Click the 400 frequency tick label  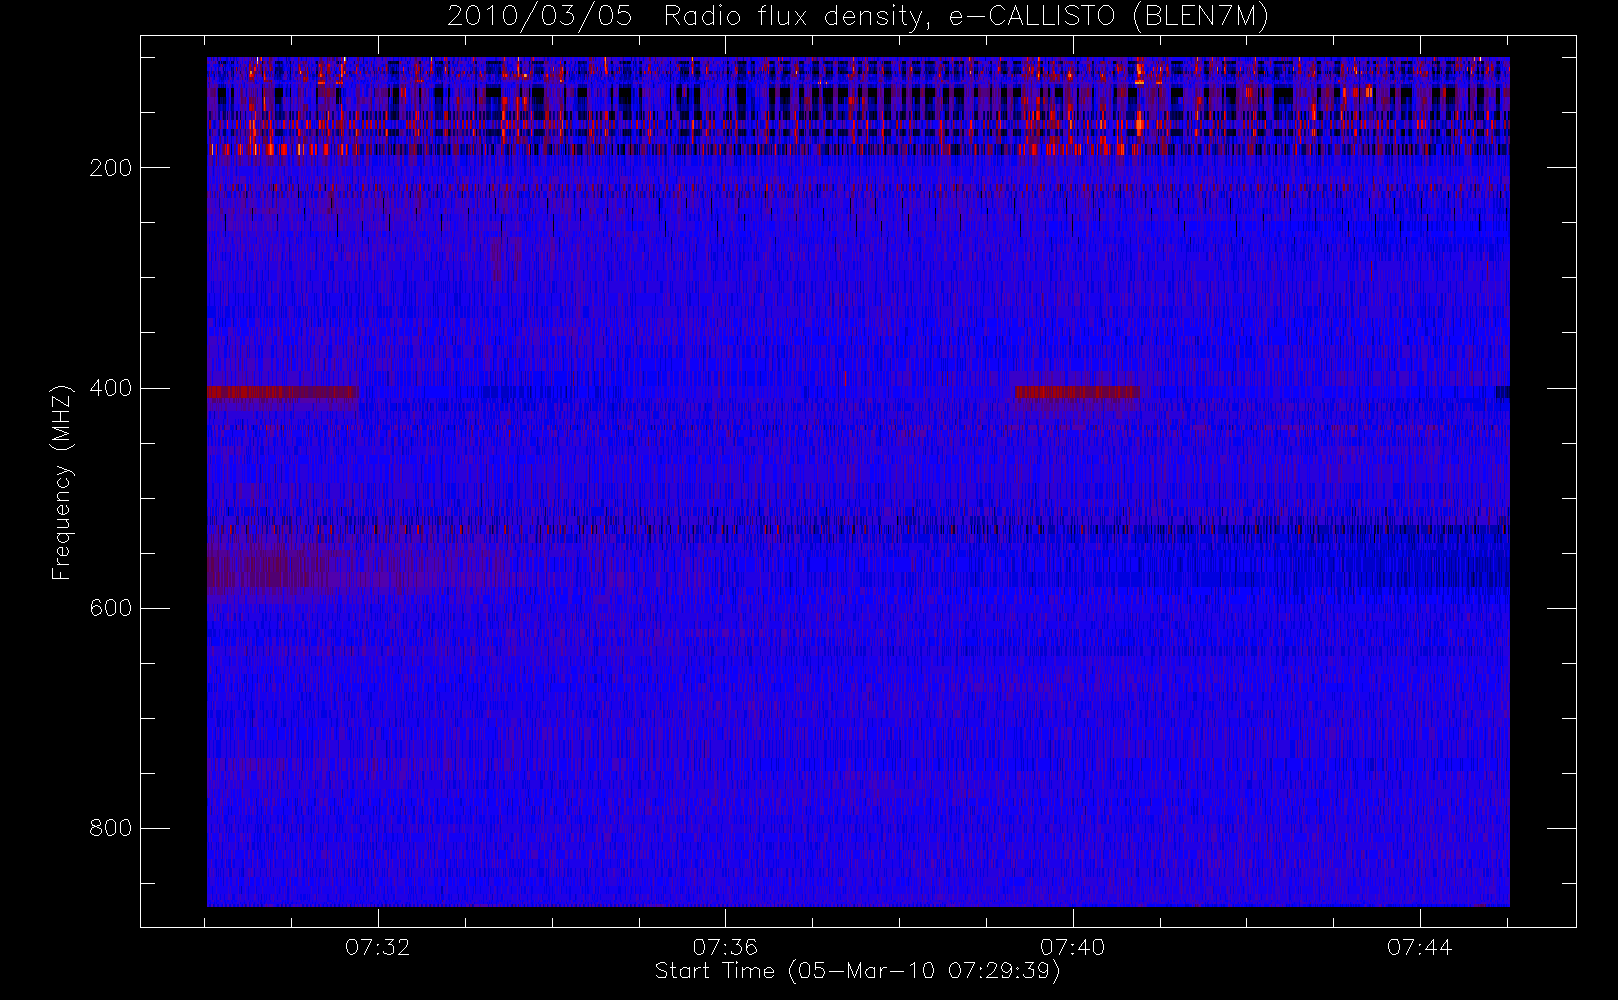(111, 388)
